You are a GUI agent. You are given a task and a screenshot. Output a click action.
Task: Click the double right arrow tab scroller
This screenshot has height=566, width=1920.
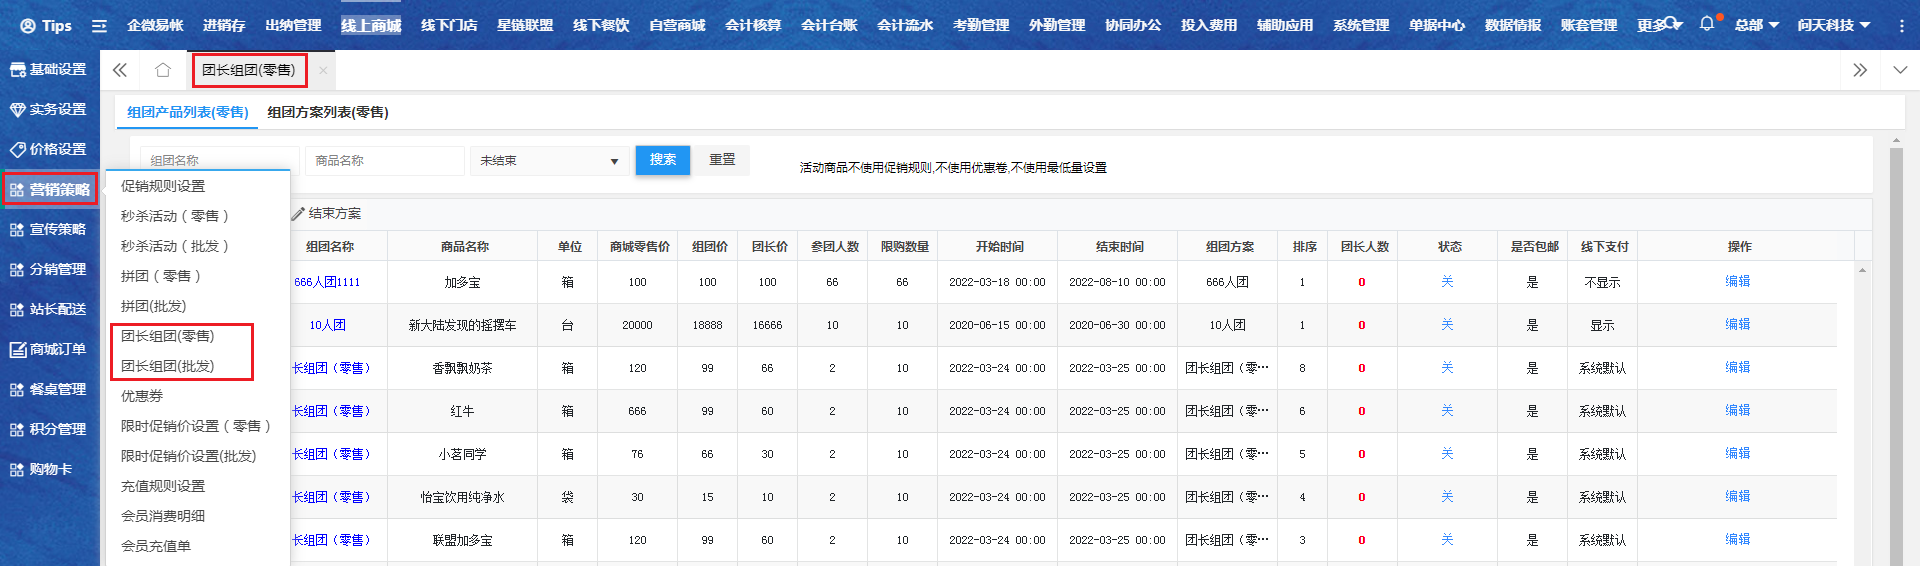coord(1859,70)
